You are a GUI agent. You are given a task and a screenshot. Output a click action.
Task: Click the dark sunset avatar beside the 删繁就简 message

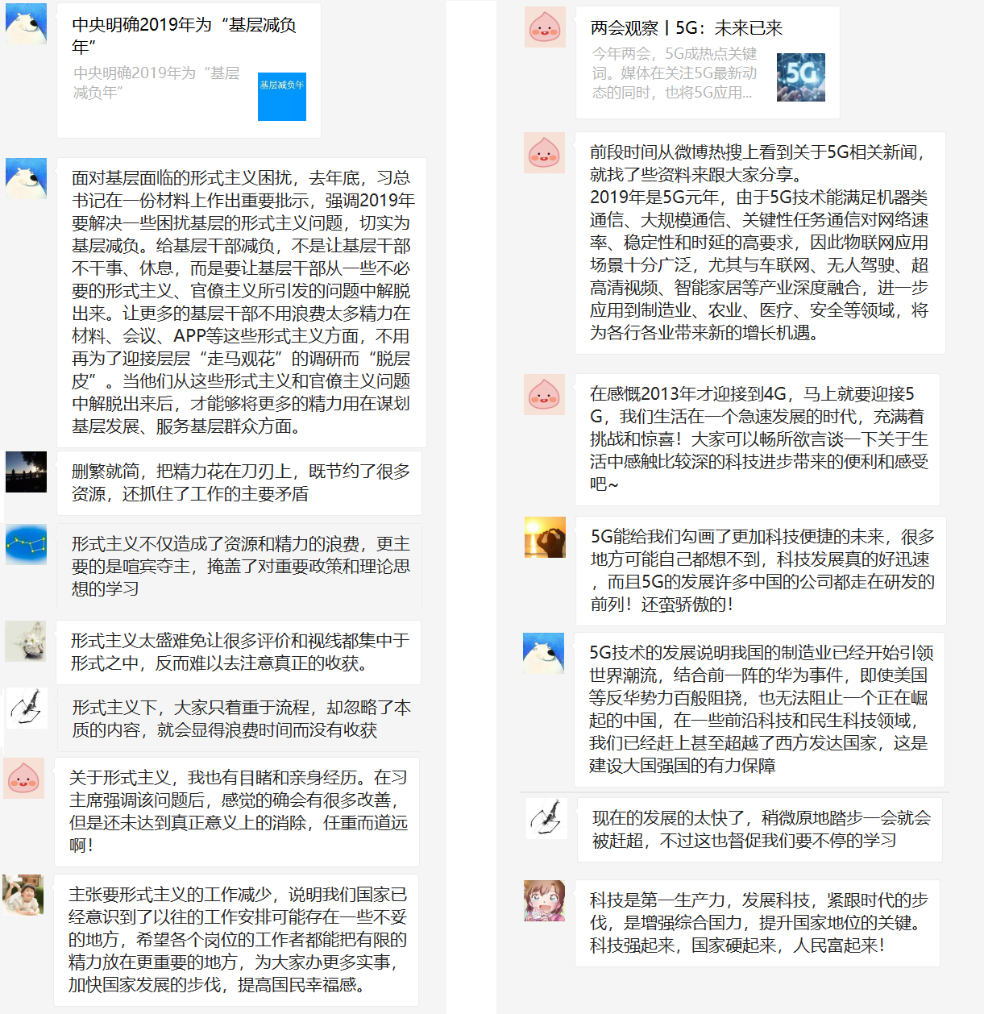tap(26, 471)
